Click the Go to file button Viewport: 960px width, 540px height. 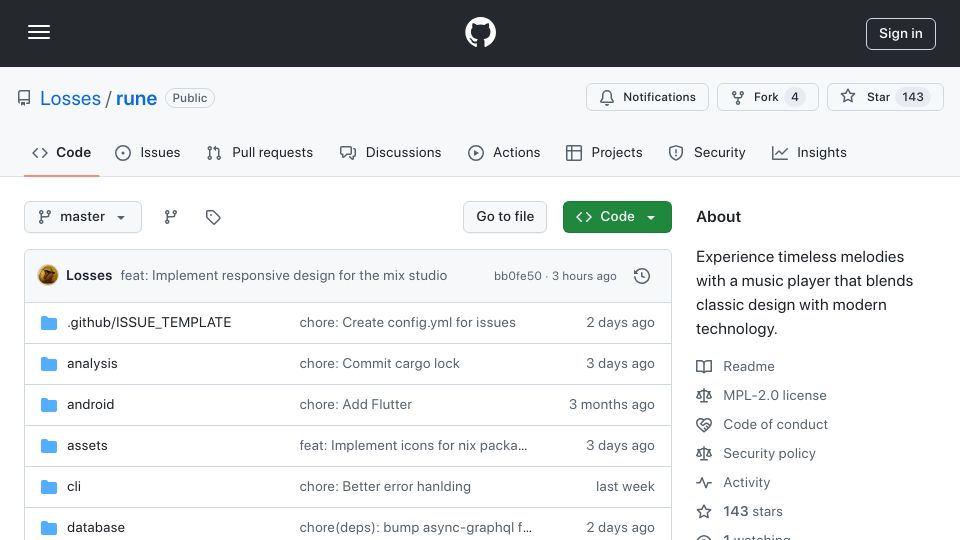504,217
